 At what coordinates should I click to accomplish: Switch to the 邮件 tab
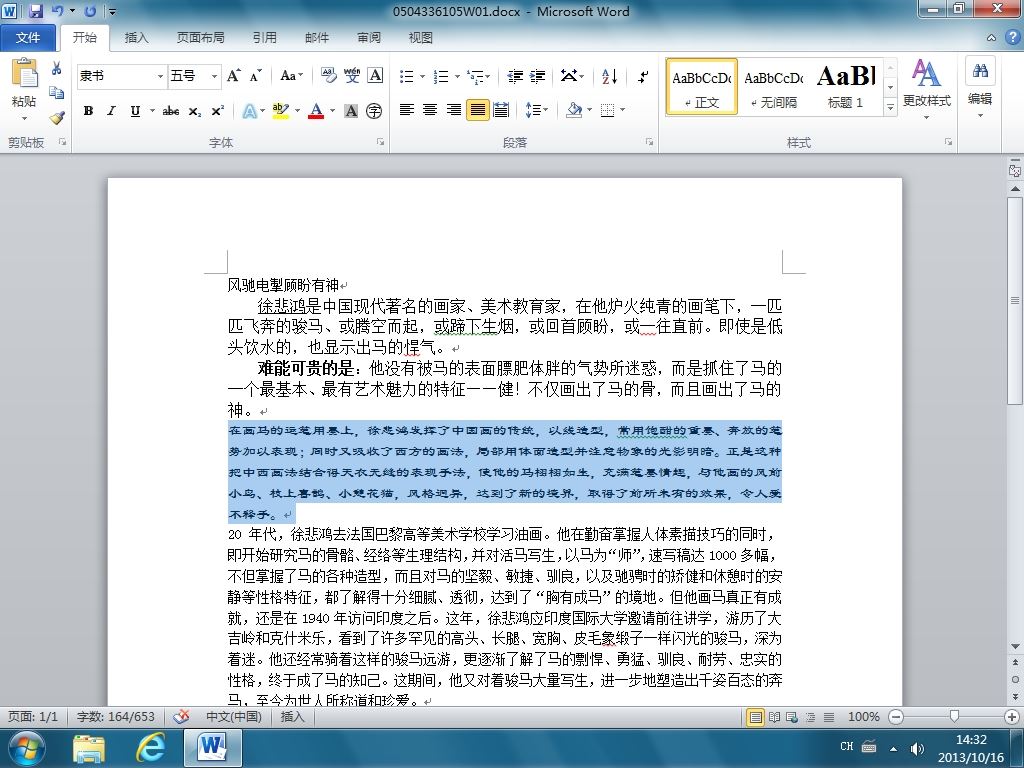(x=317, y=38)
